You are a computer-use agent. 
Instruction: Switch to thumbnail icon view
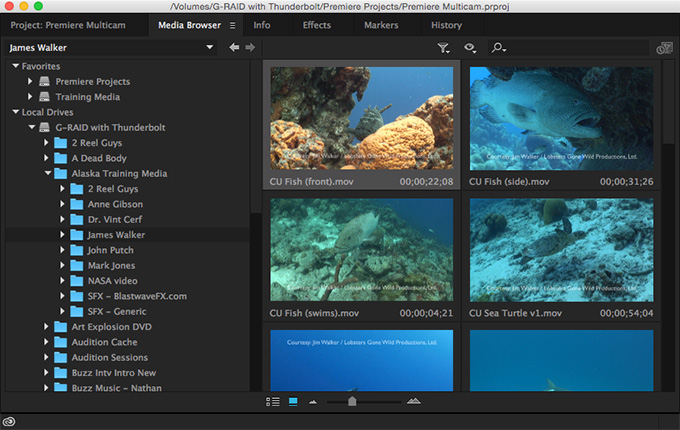click(293, 402)
